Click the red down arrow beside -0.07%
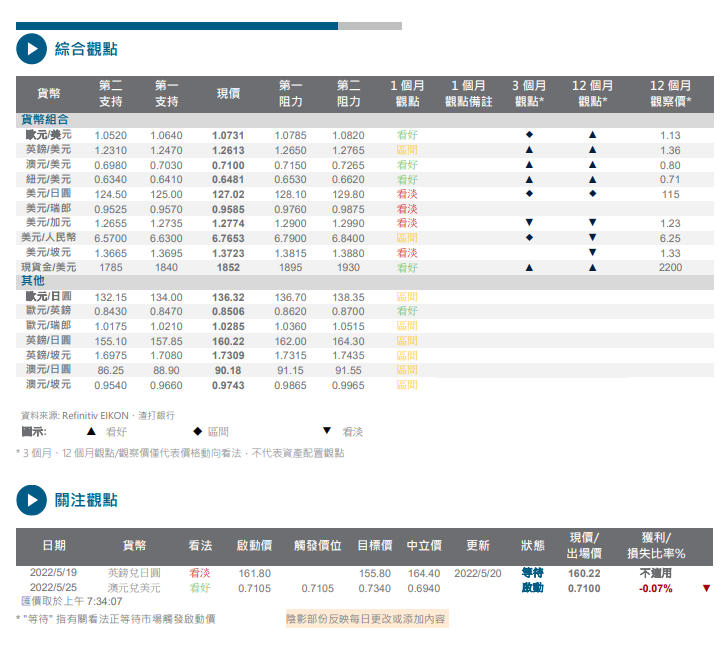The width and height of the screenshot is (727, 654). click(706, 588)
